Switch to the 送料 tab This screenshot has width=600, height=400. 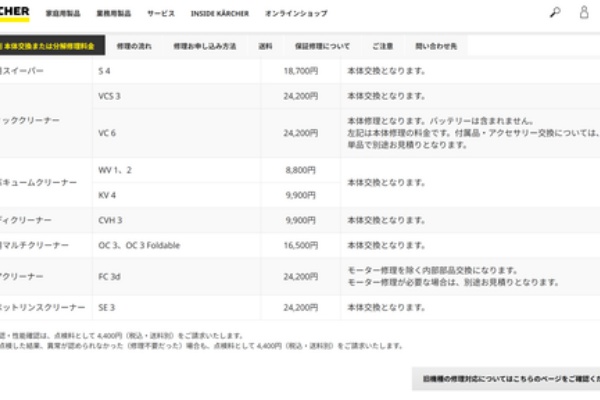(265, 46)
